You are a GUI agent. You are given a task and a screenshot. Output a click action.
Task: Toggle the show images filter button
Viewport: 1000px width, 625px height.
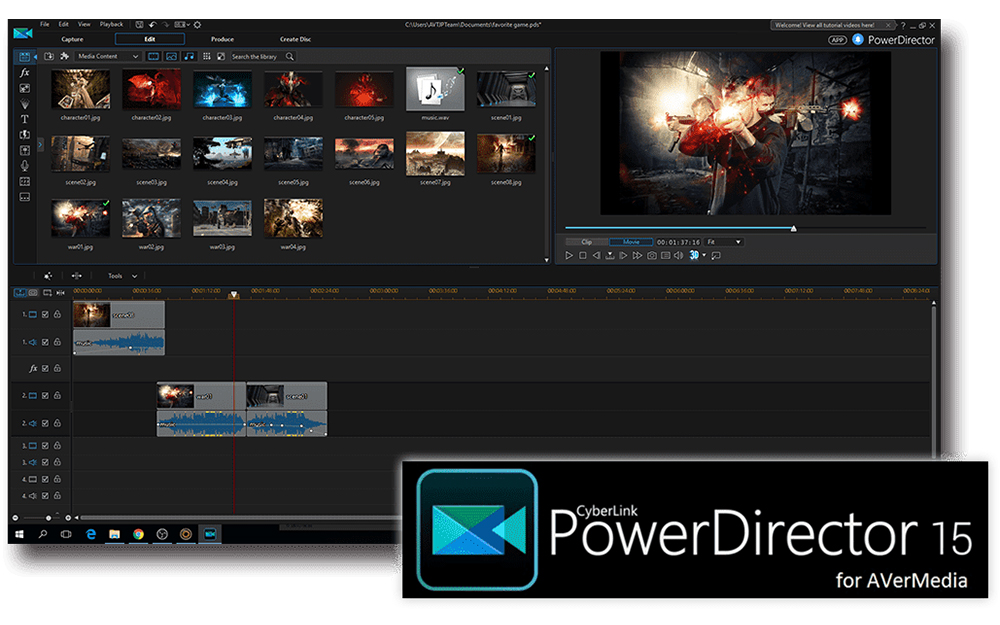[172, 56]
